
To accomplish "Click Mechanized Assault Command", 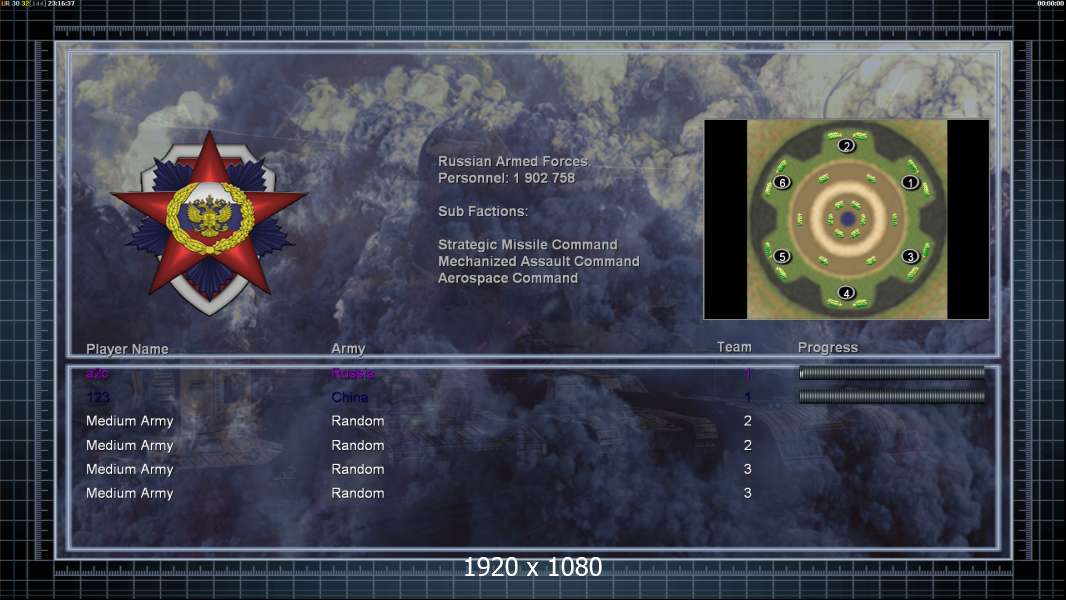I will (538, 262).
